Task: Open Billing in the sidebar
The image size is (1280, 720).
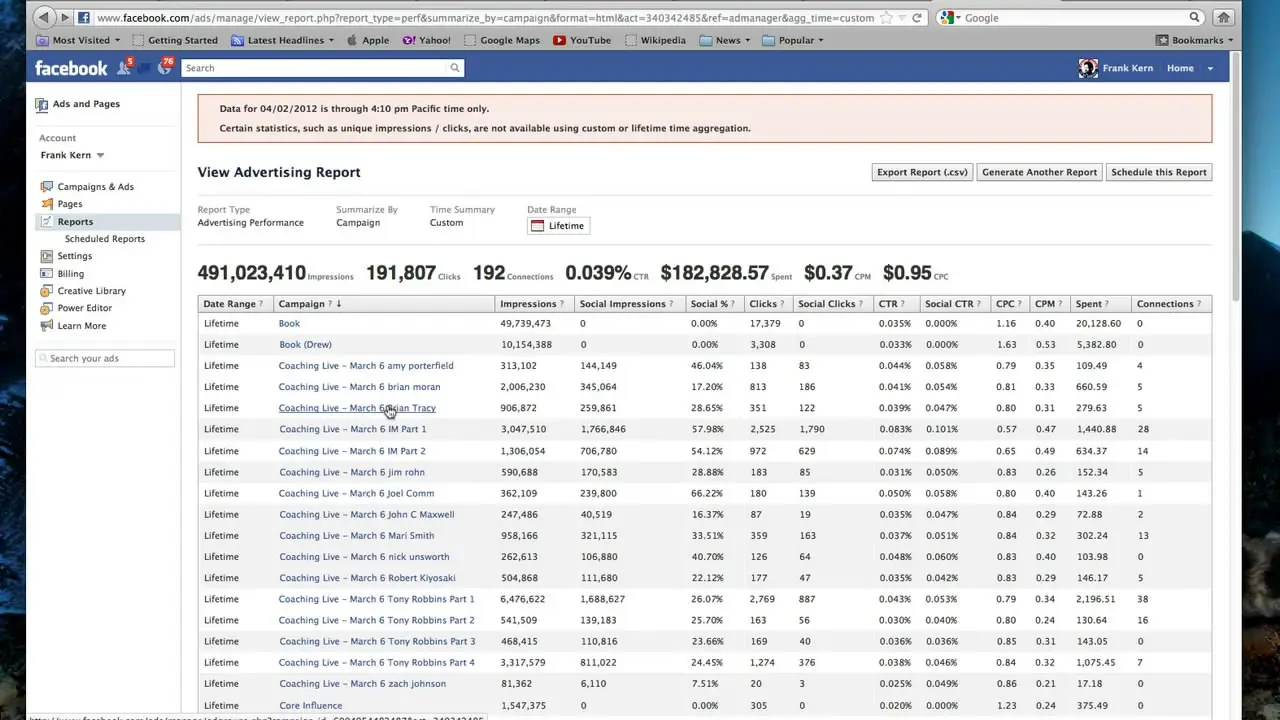Action: (70, 274)
